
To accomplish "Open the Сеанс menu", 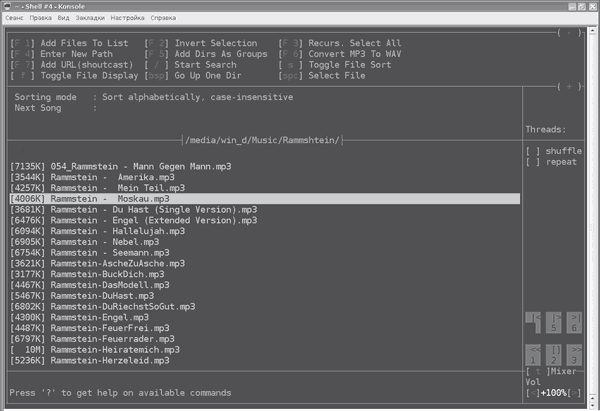I will 13,18.
